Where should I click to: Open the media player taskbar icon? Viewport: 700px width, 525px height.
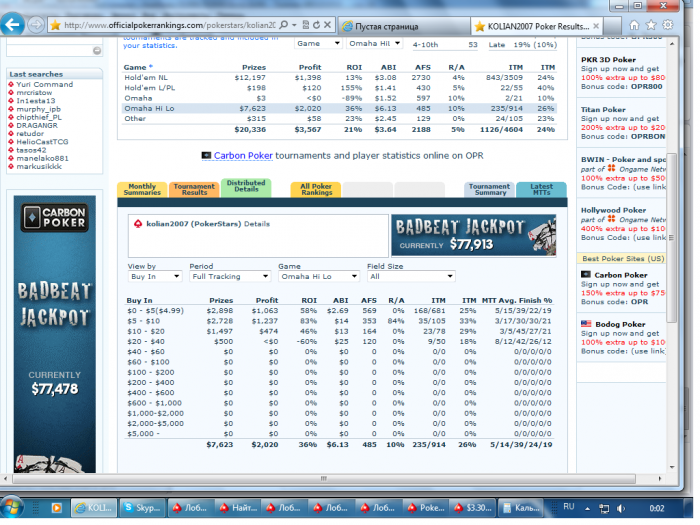pyautogui.click(x=56, y=508)
